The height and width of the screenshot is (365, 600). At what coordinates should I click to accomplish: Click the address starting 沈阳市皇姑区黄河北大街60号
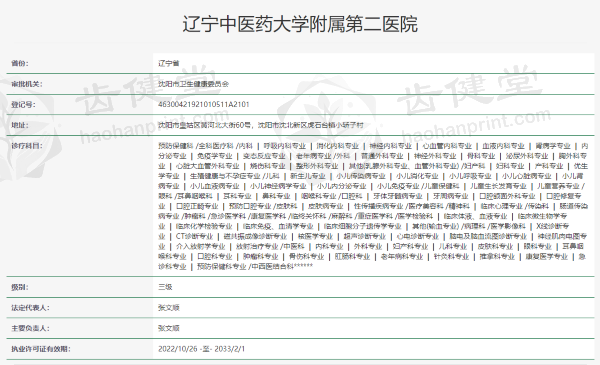[x=261, y=125]
